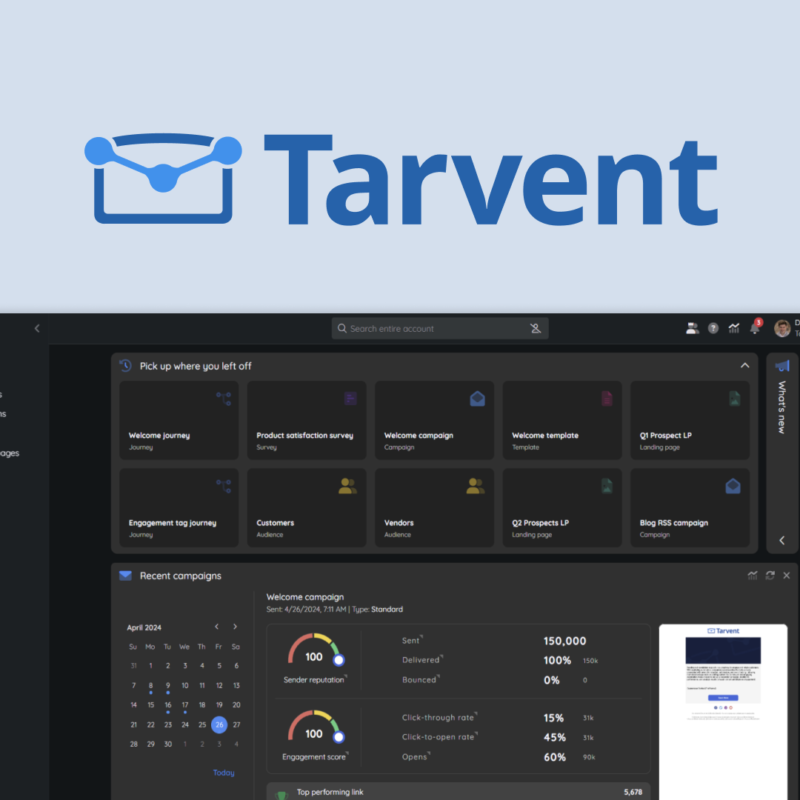Image resolution: width=800 pixels, height=800 pixels.
Task: Select April 16 in the calendar
Action: (x=168, y=705)
